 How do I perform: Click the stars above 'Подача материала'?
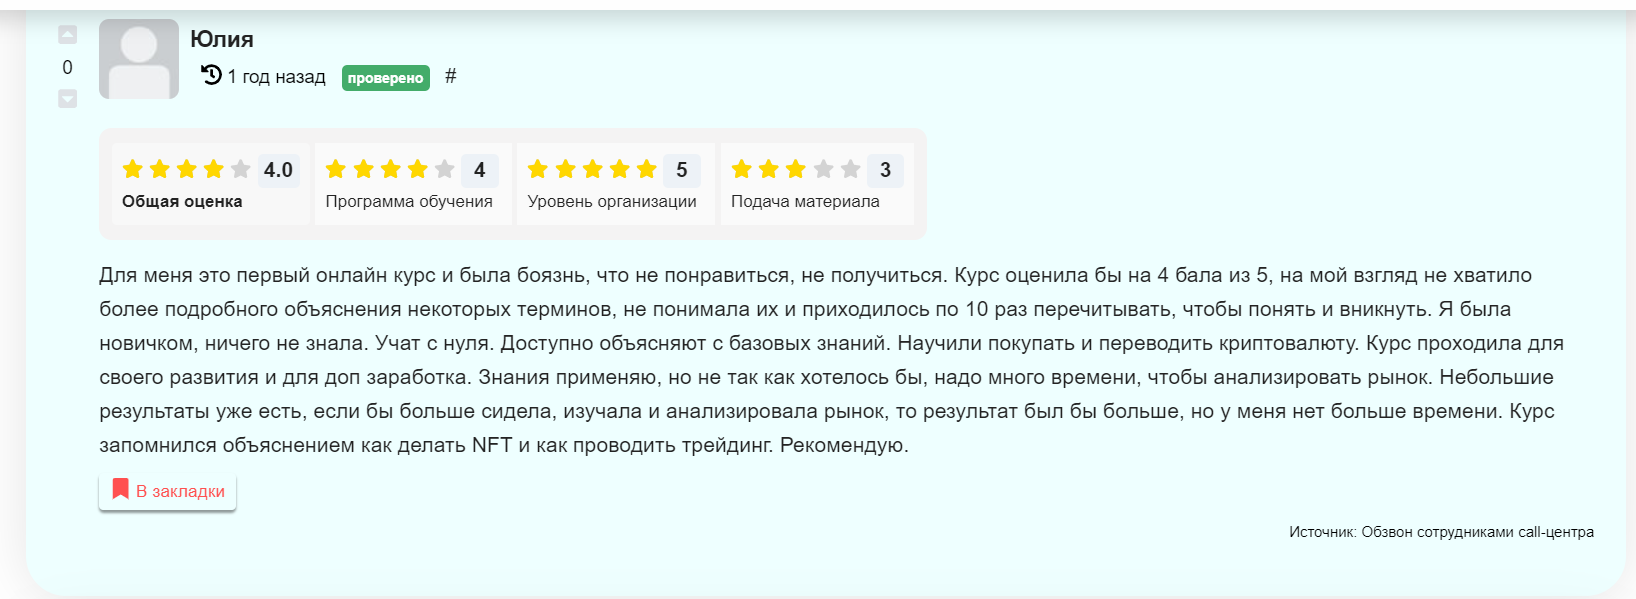point(796,169)
